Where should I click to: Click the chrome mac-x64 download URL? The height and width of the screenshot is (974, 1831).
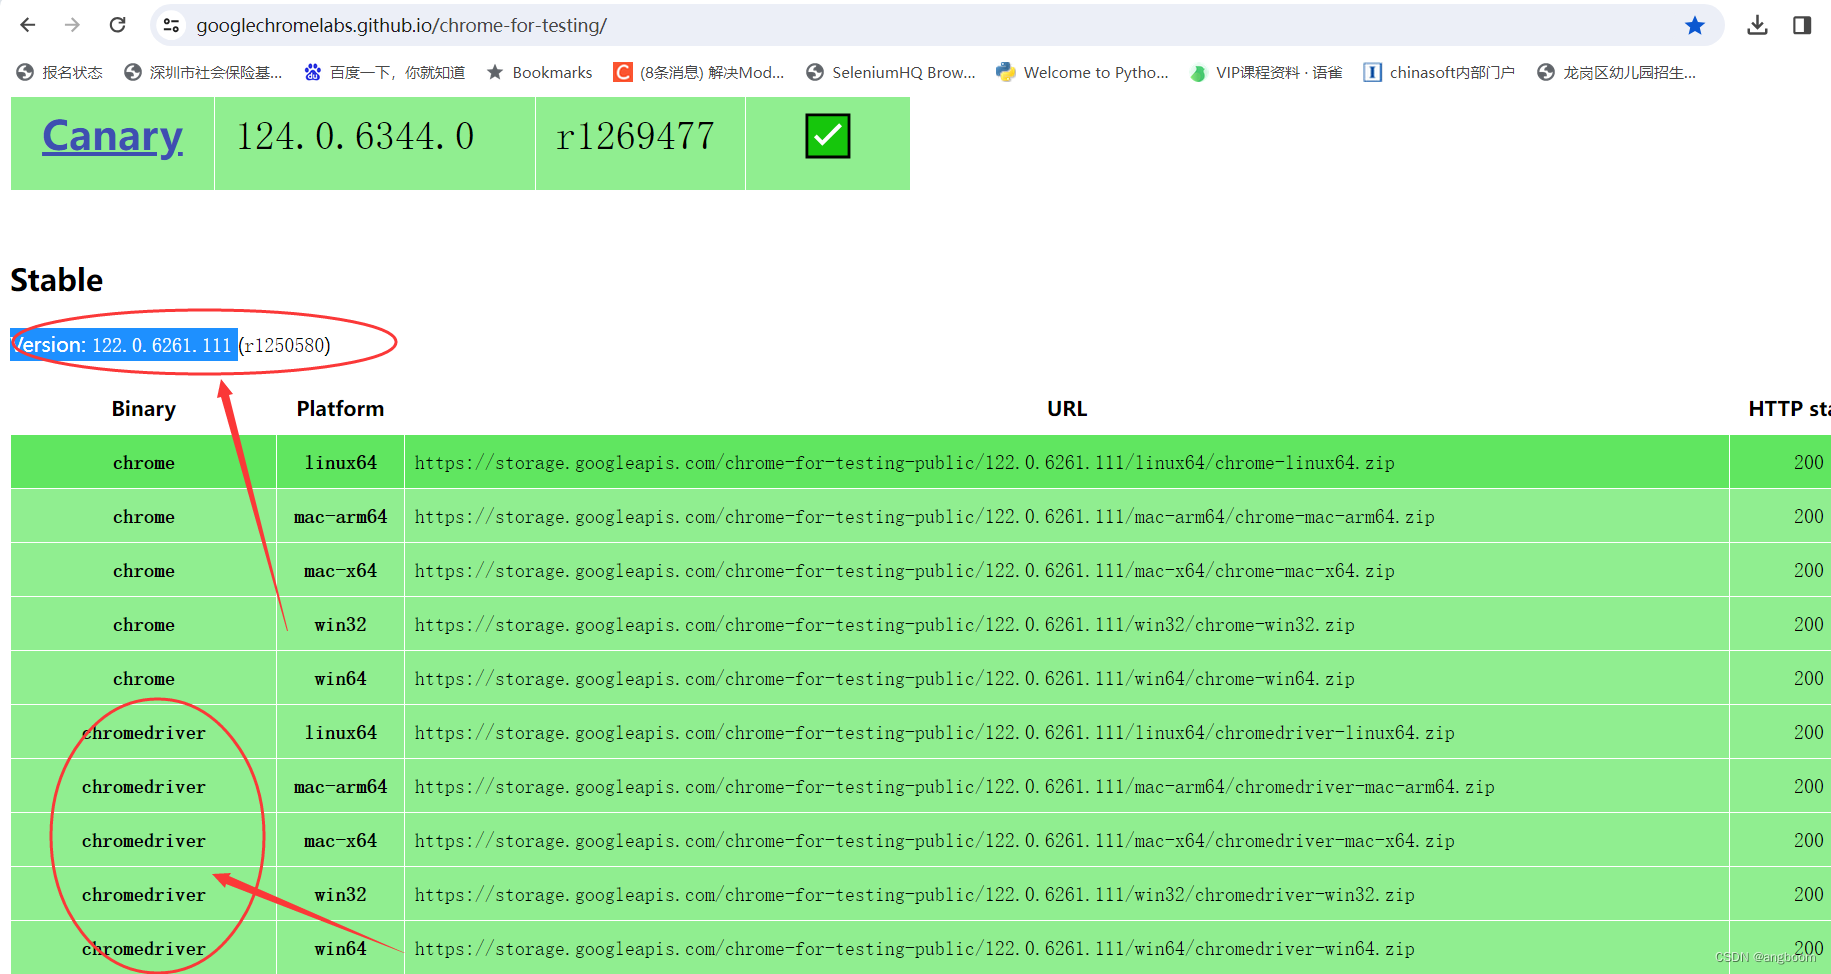pos(905,571)
